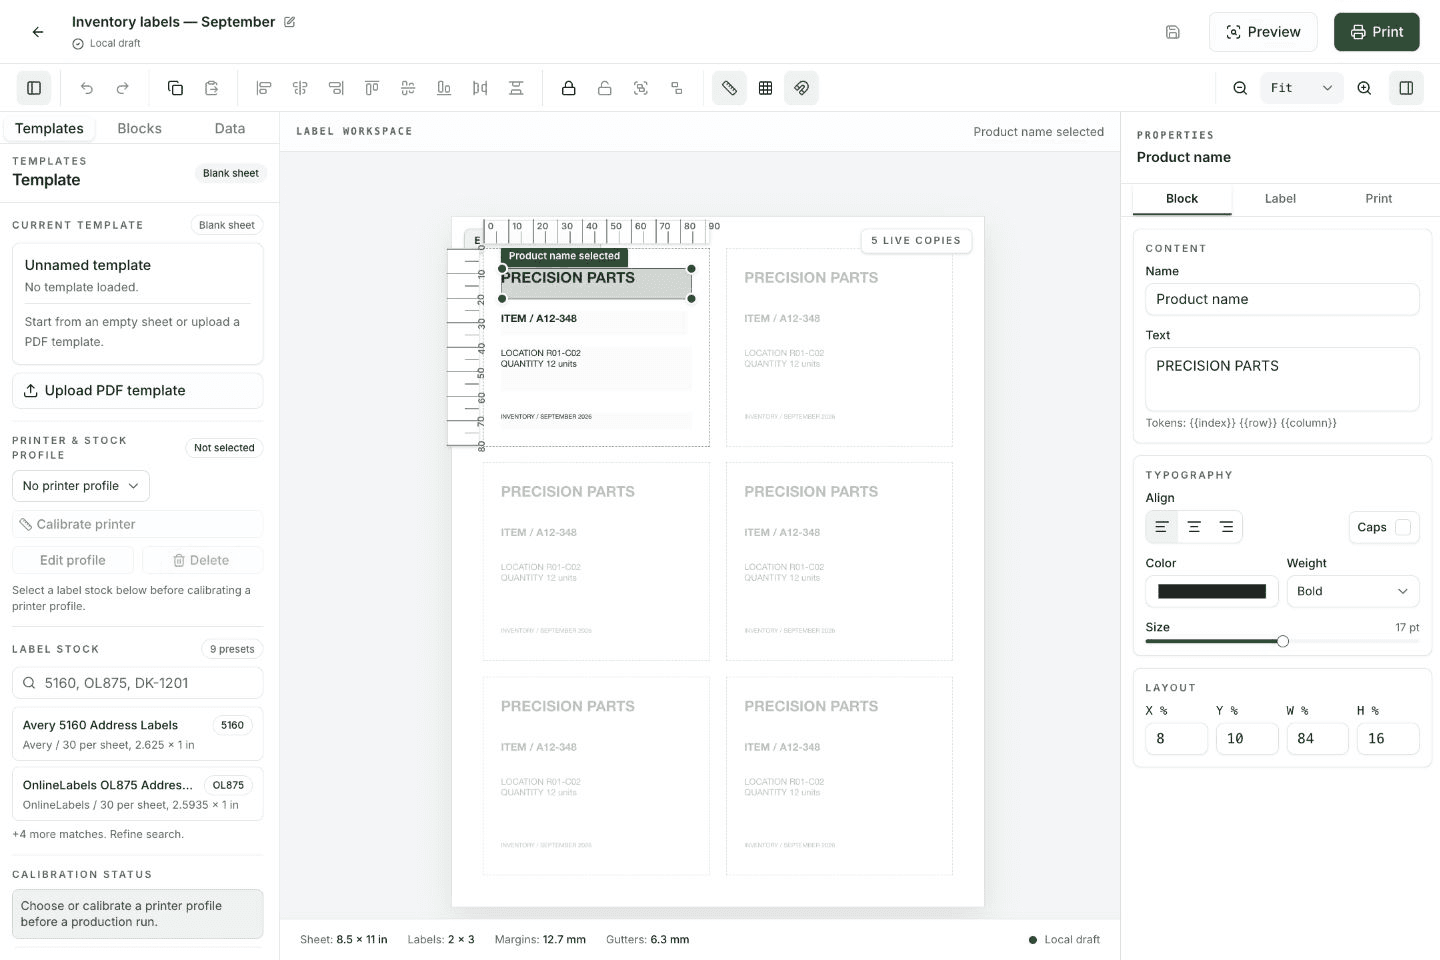Redo the last undone action

pos(123,88)
